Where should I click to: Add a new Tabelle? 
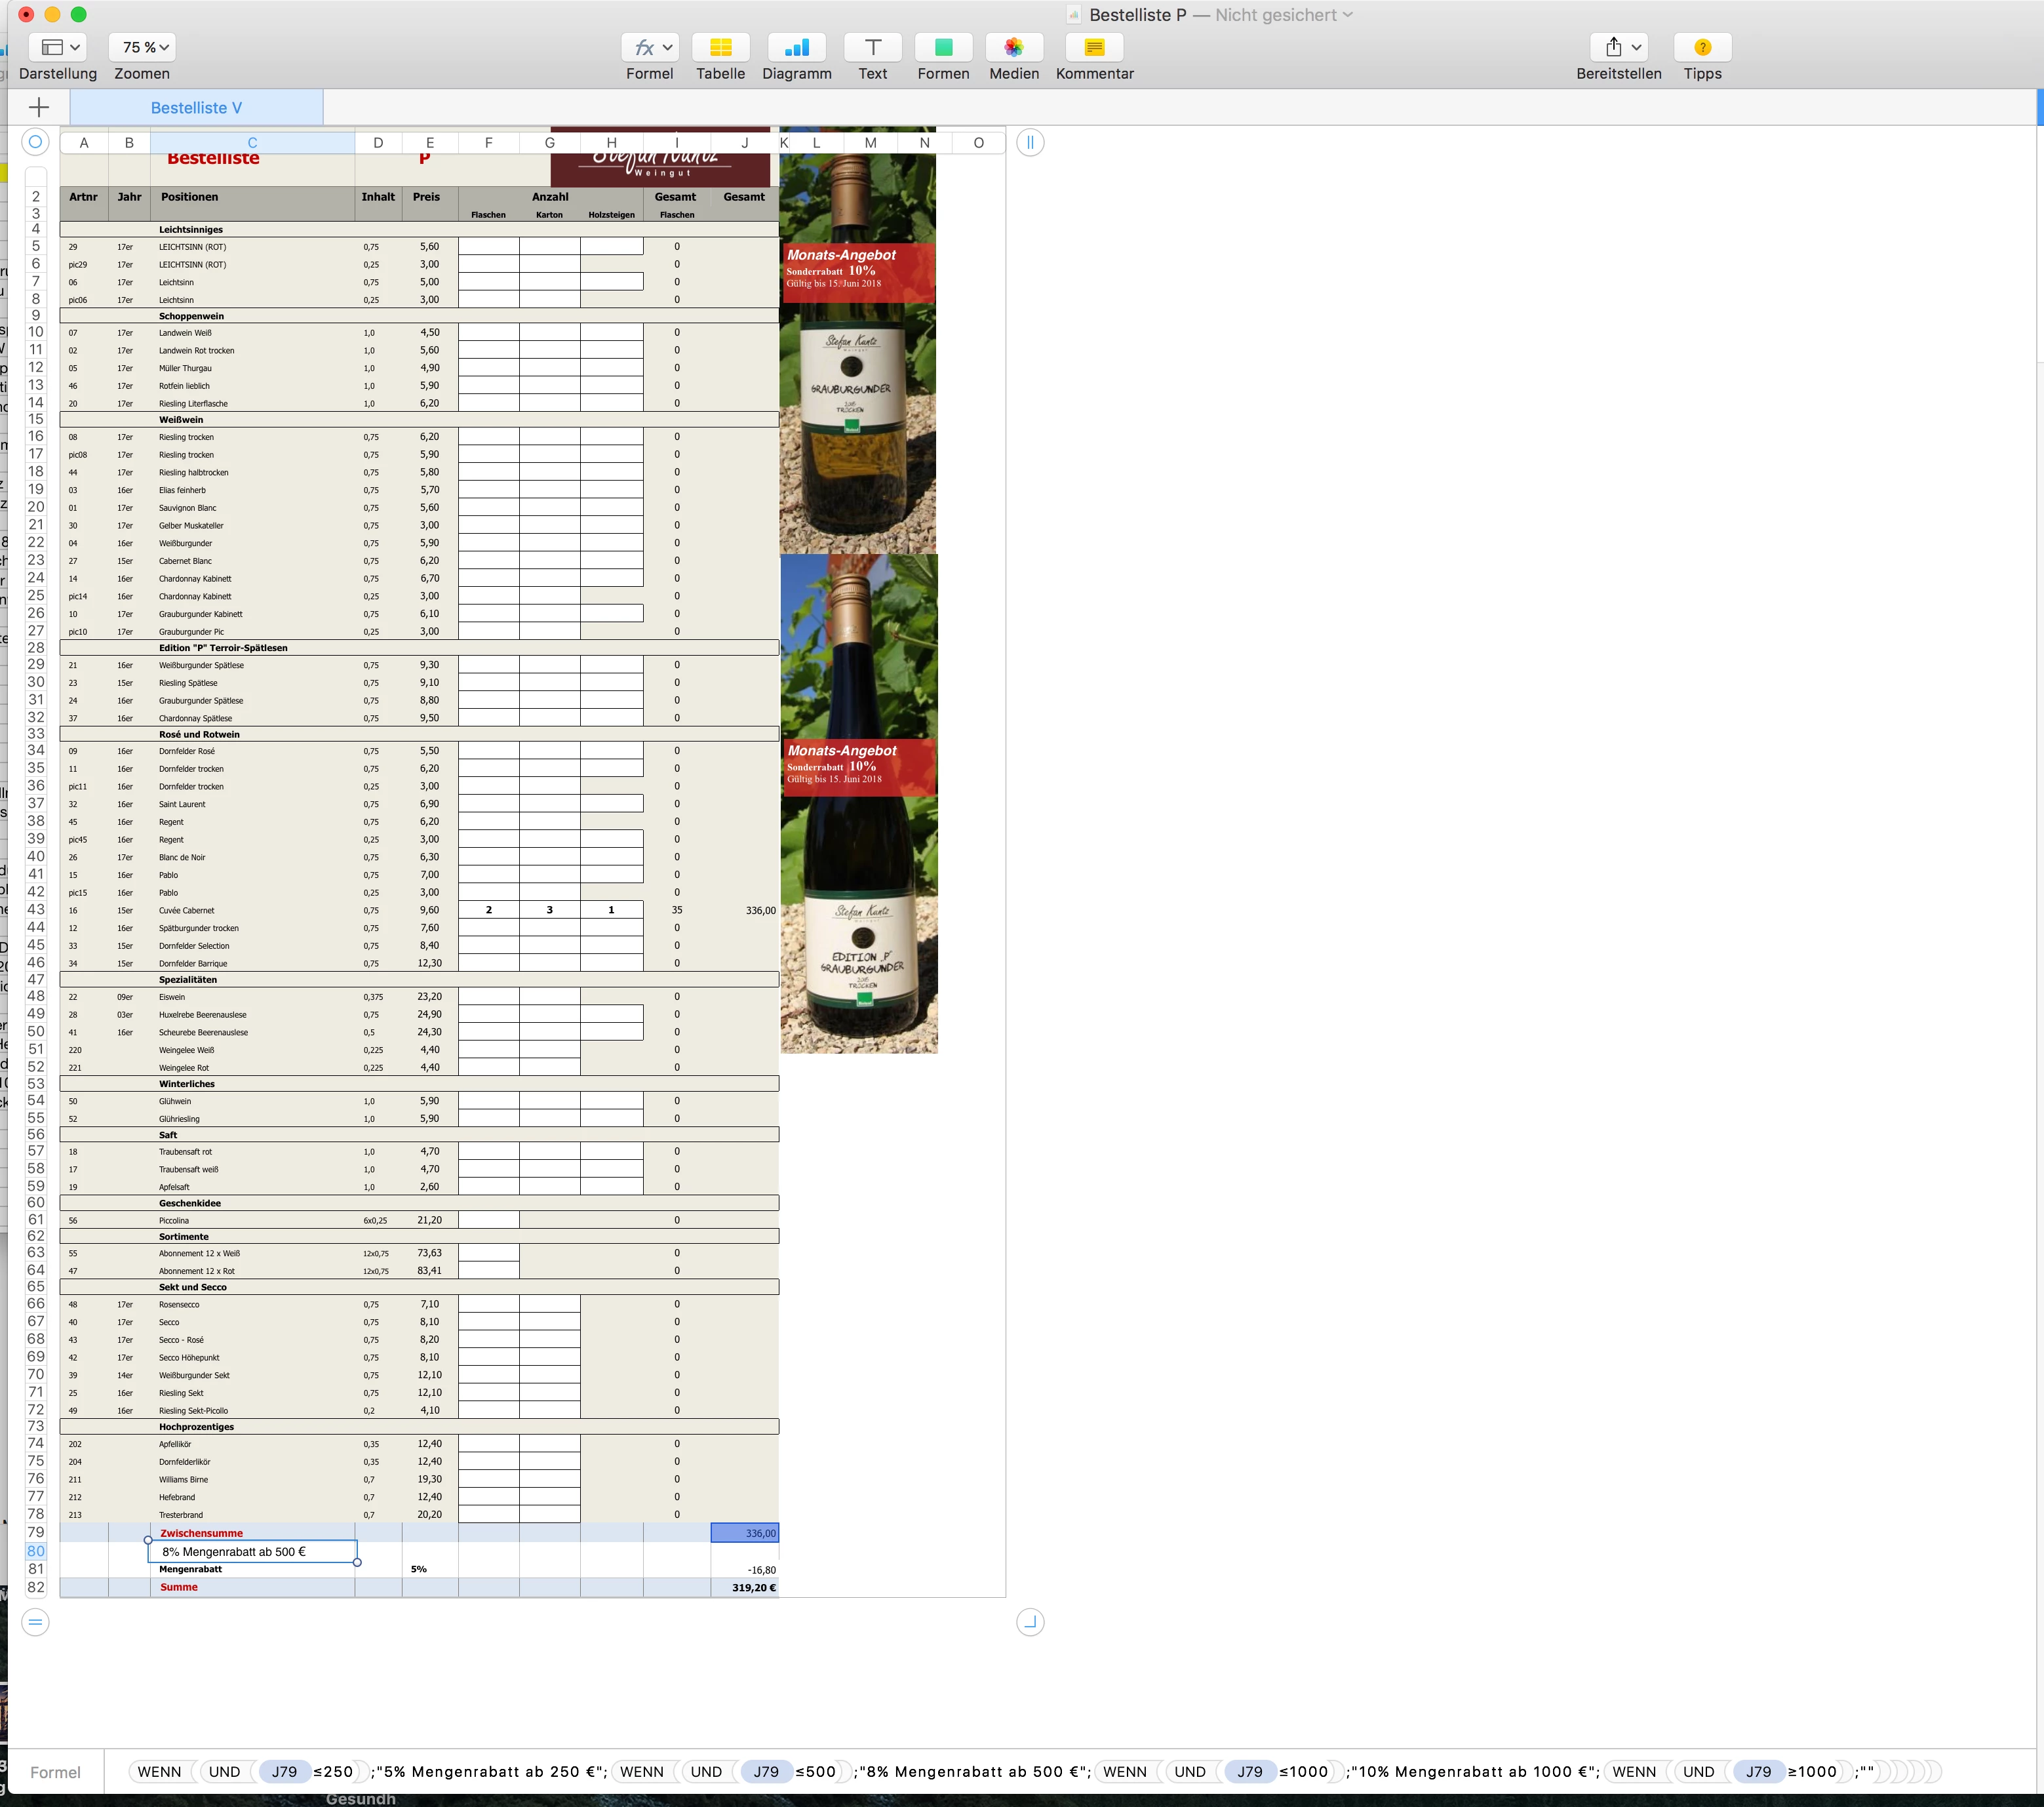[720, 47]
